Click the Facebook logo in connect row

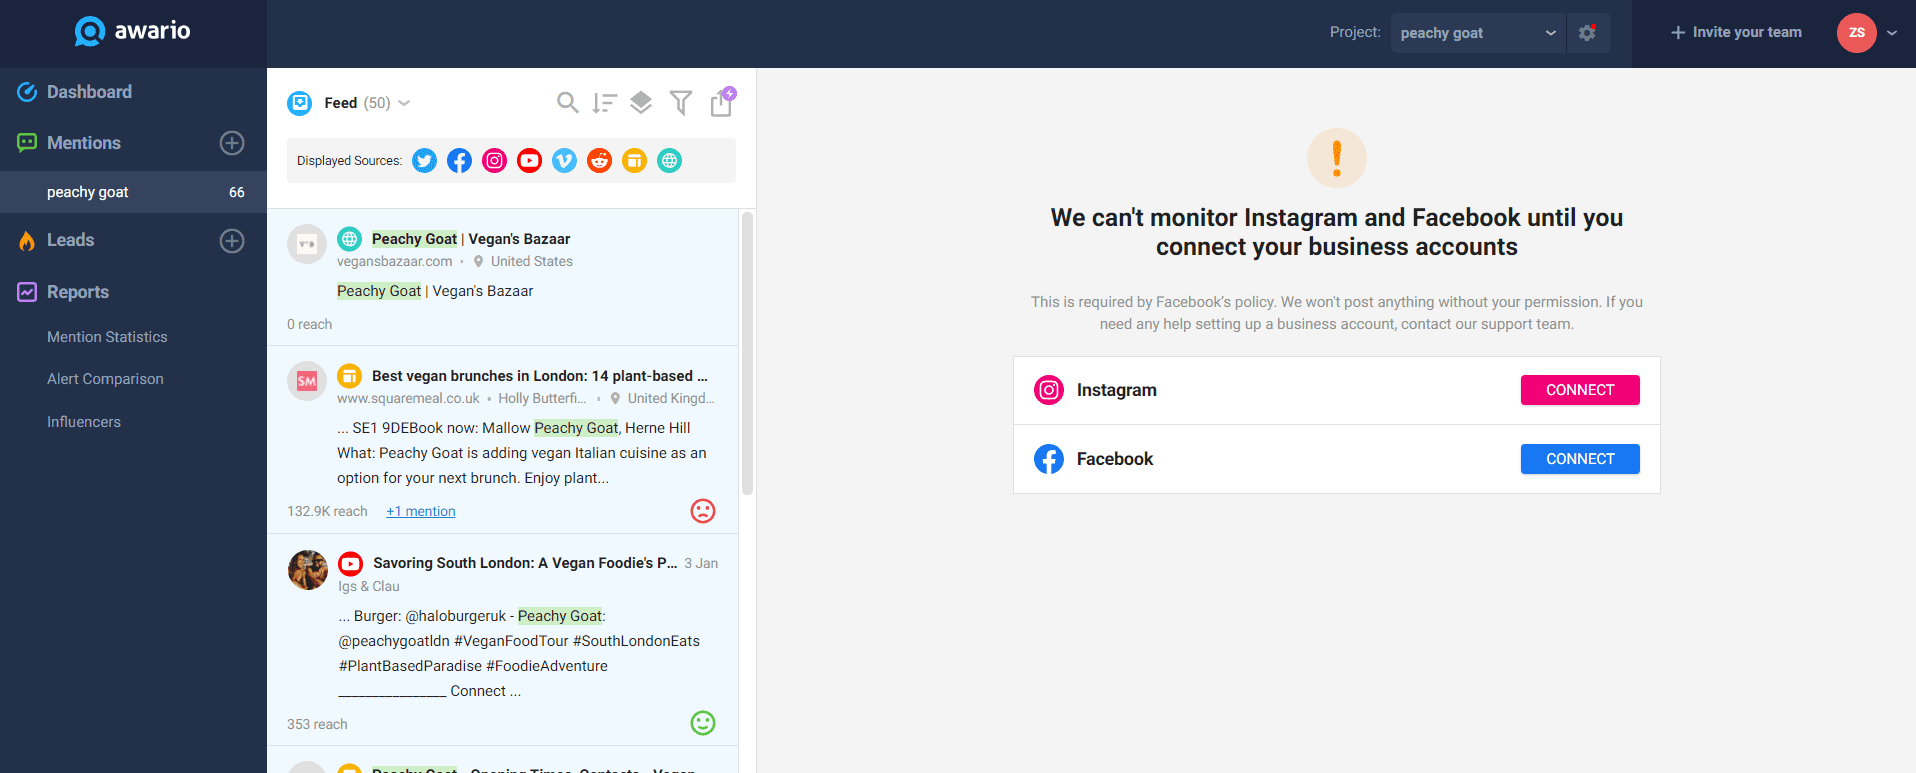[1049, 459]
